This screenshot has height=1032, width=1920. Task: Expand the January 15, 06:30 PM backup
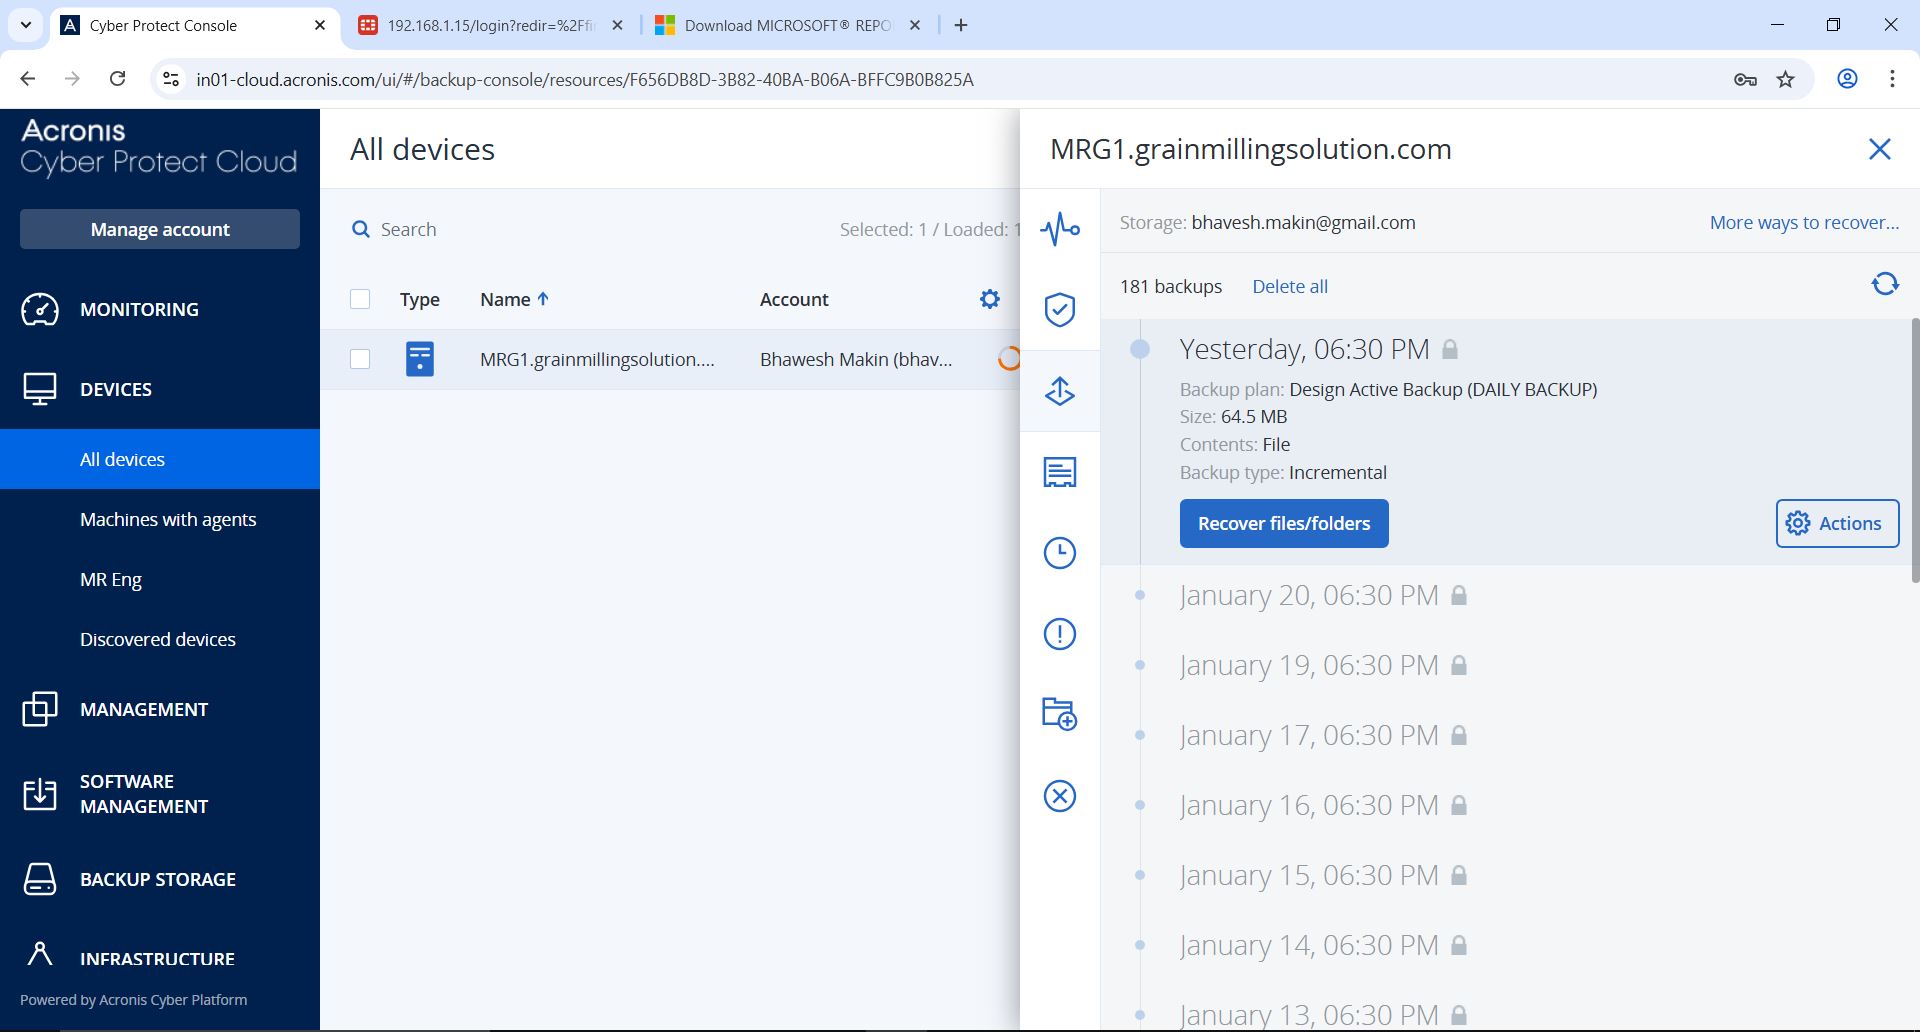pyautogui.click(x=1309, y=875)
